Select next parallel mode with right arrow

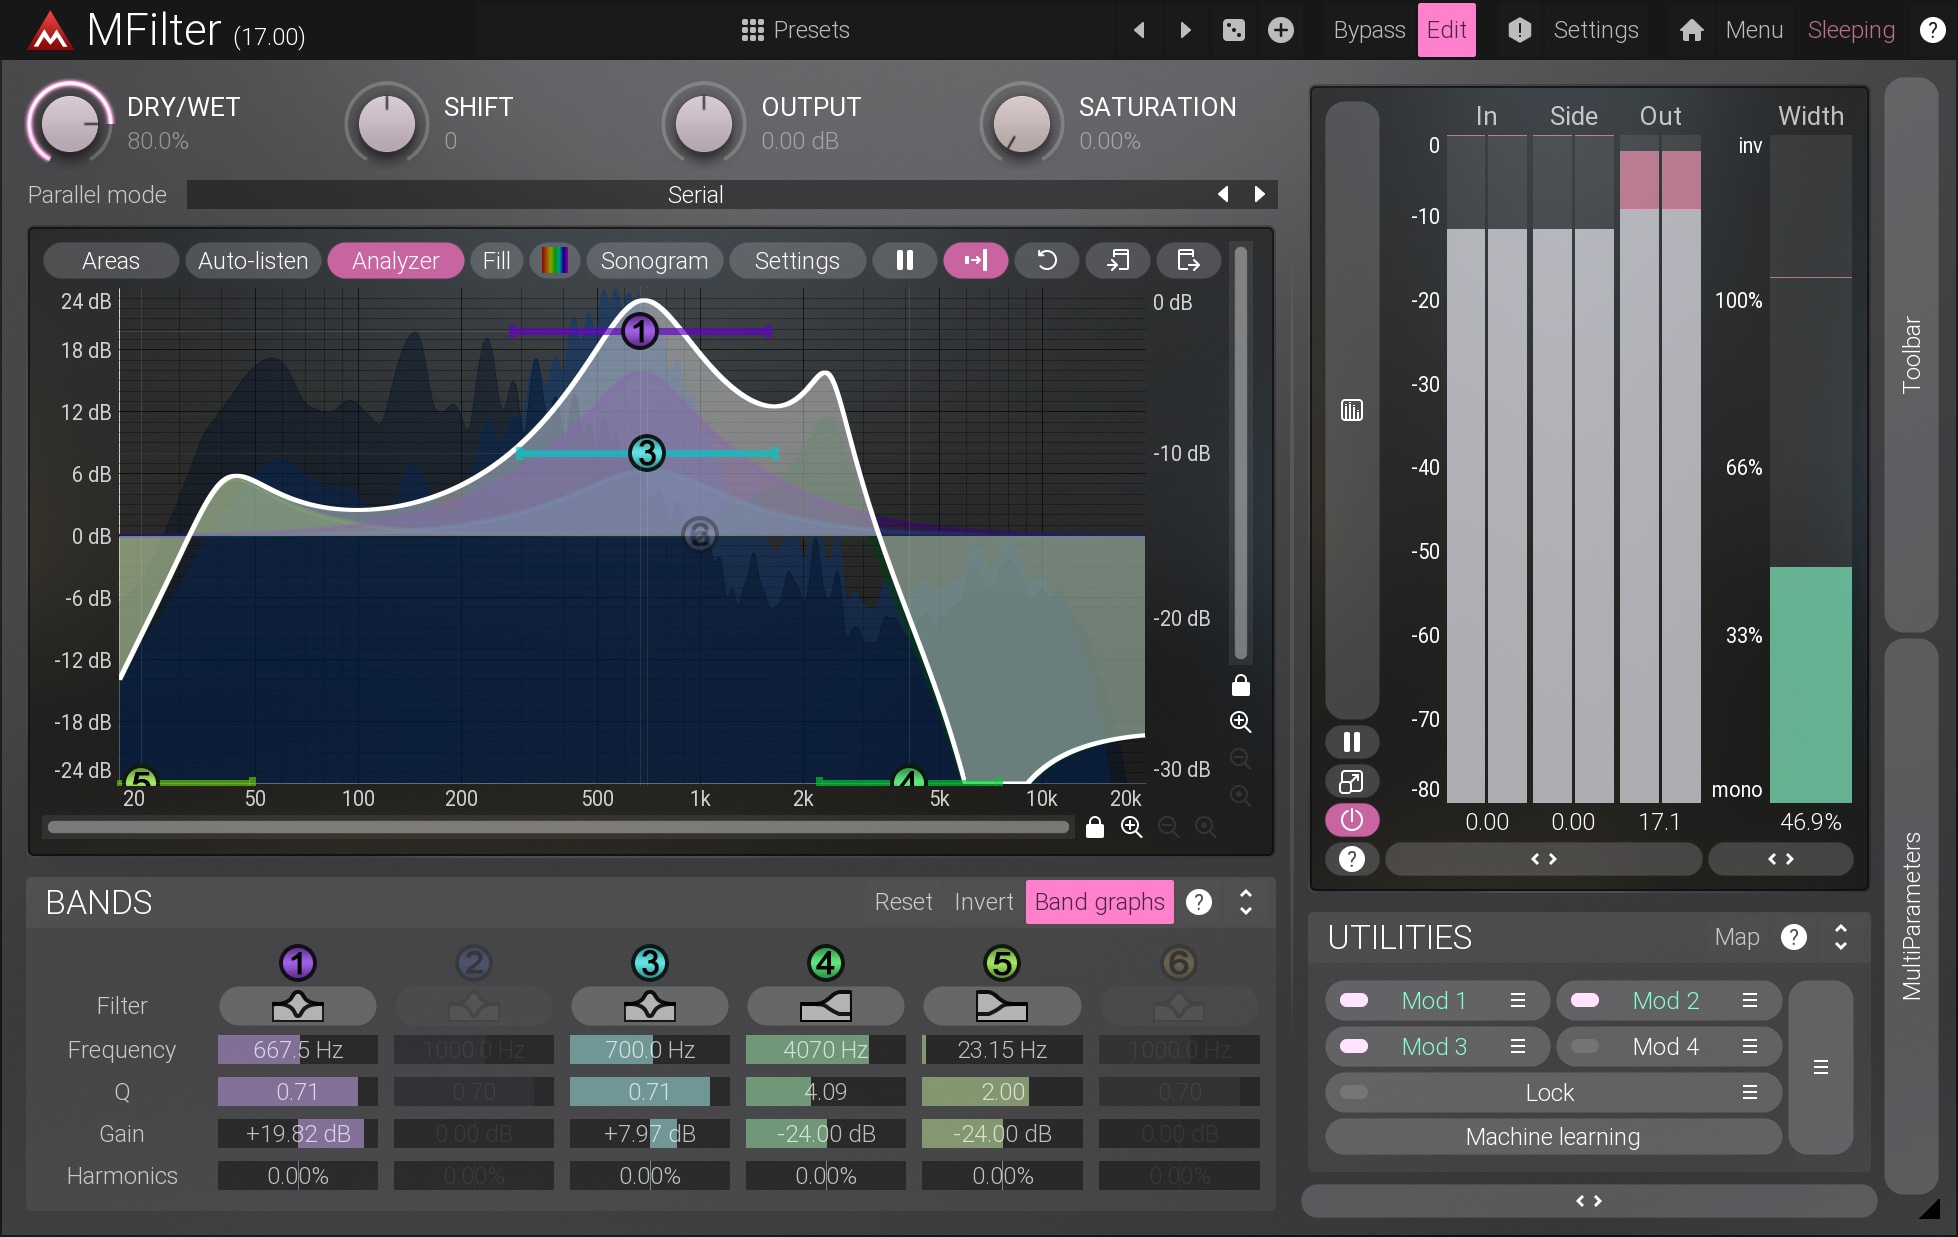pos(1259,195)
